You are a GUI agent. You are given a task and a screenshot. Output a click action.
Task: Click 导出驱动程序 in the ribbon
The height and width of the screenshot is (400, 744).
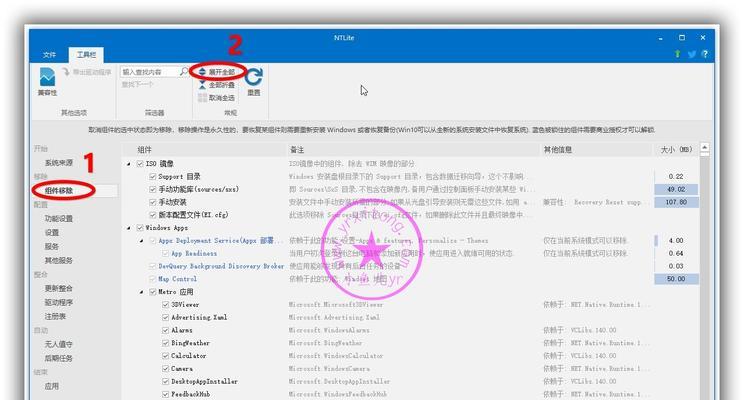87,72
